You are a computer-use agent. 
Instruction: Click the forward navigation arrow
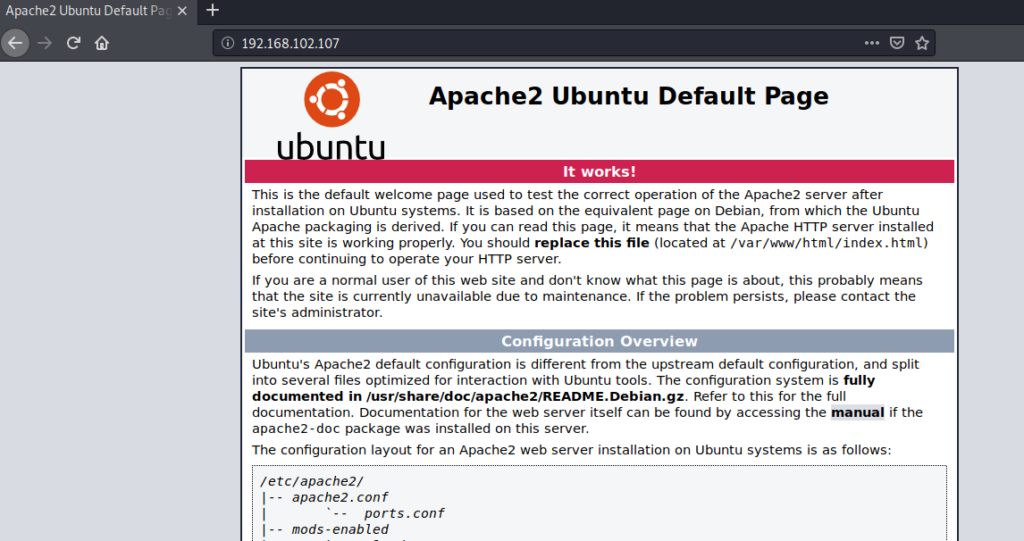tap(44, 43)
